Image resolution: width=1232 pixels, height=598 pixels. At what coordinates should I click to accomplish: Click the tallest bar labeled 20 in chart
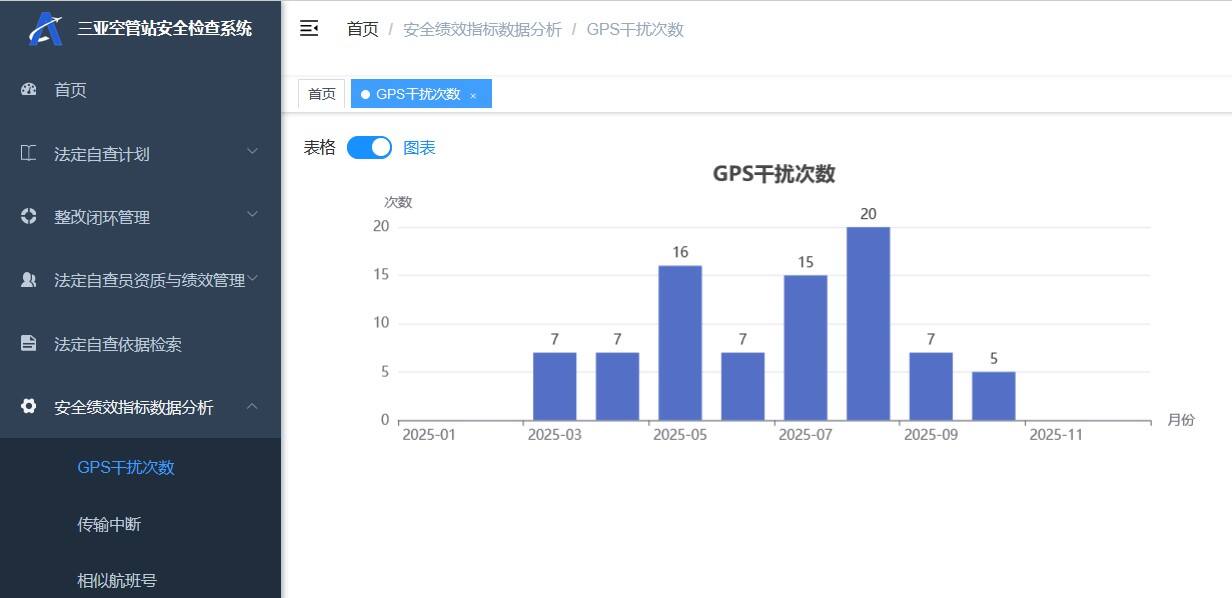click(x=867, y=320)
